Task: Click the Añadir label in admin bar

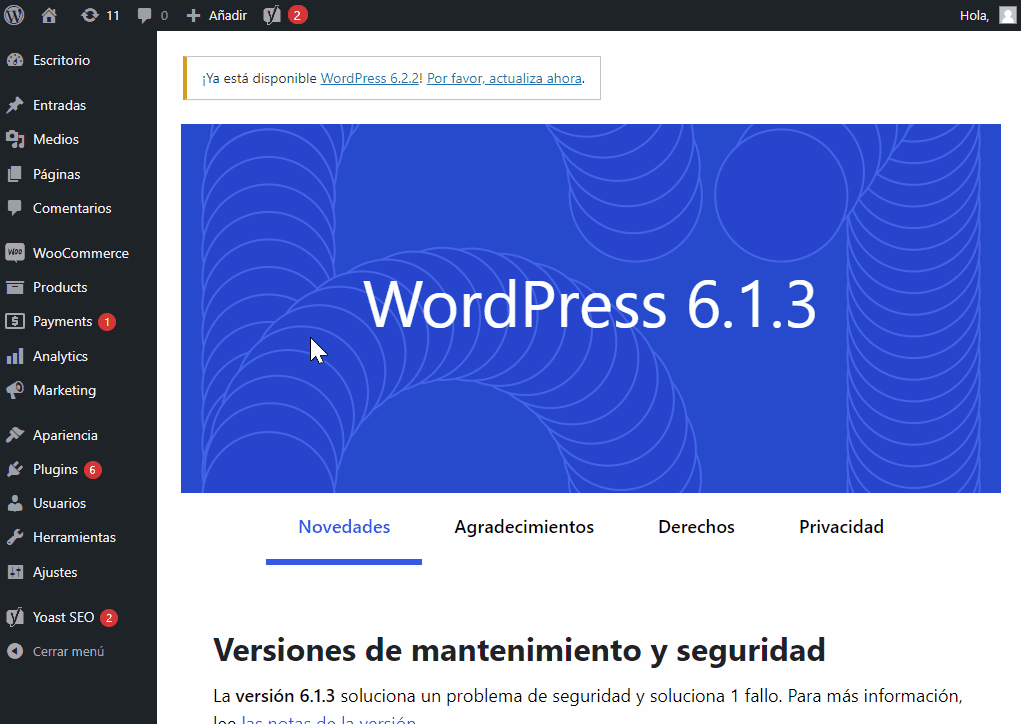Action: [x=228, y=16]
